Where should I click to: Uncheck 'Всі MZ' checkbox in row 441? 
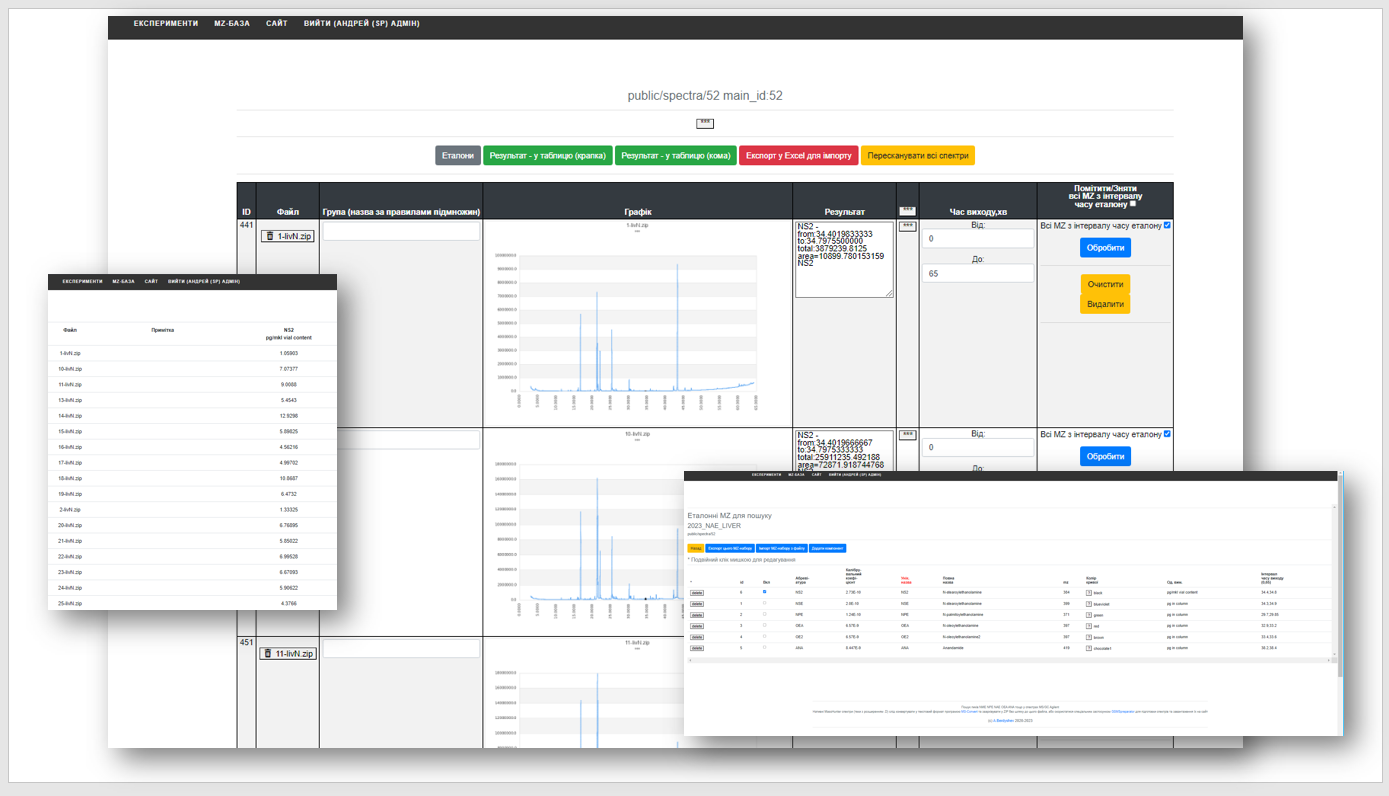[1167, 226]
